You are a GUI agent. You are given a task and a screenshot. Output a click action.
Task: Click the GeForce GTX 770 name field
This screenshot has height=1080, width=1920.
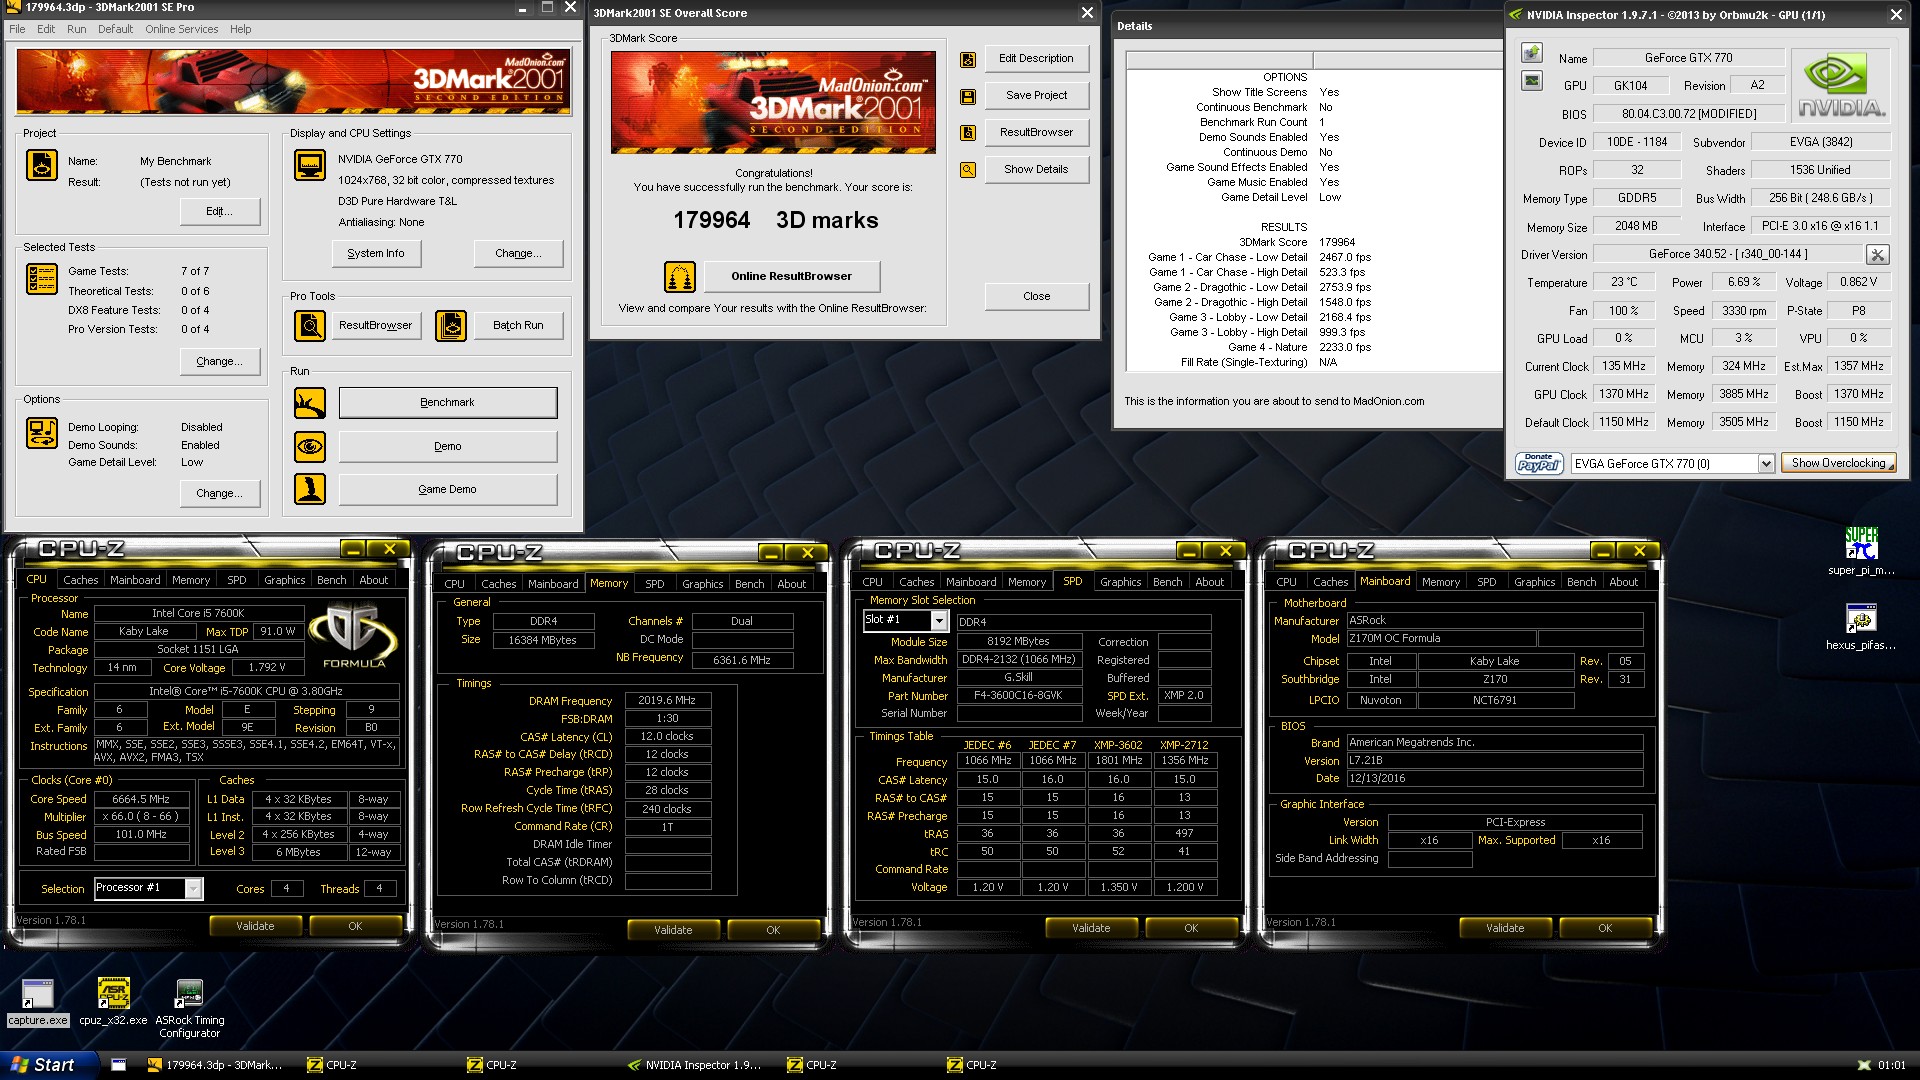coord(1688,58)
